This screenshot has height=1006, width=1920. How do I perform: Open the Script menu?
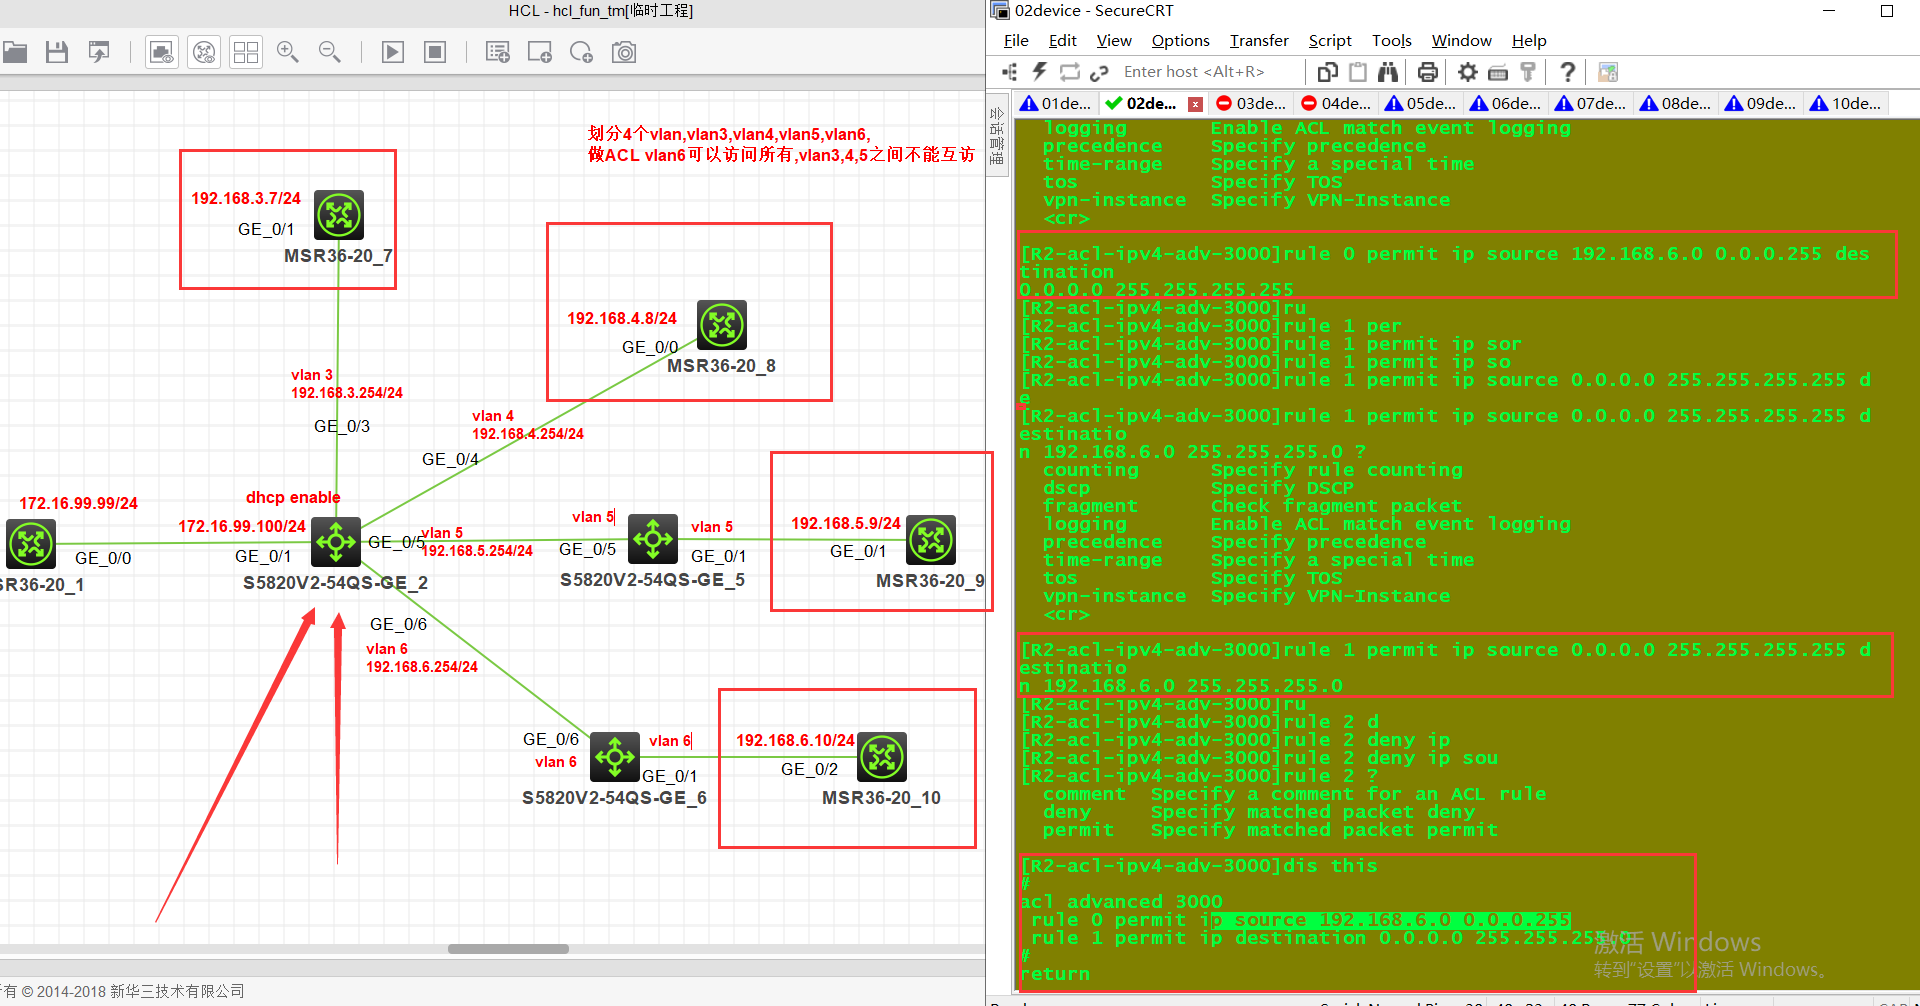pos(1329,40)
